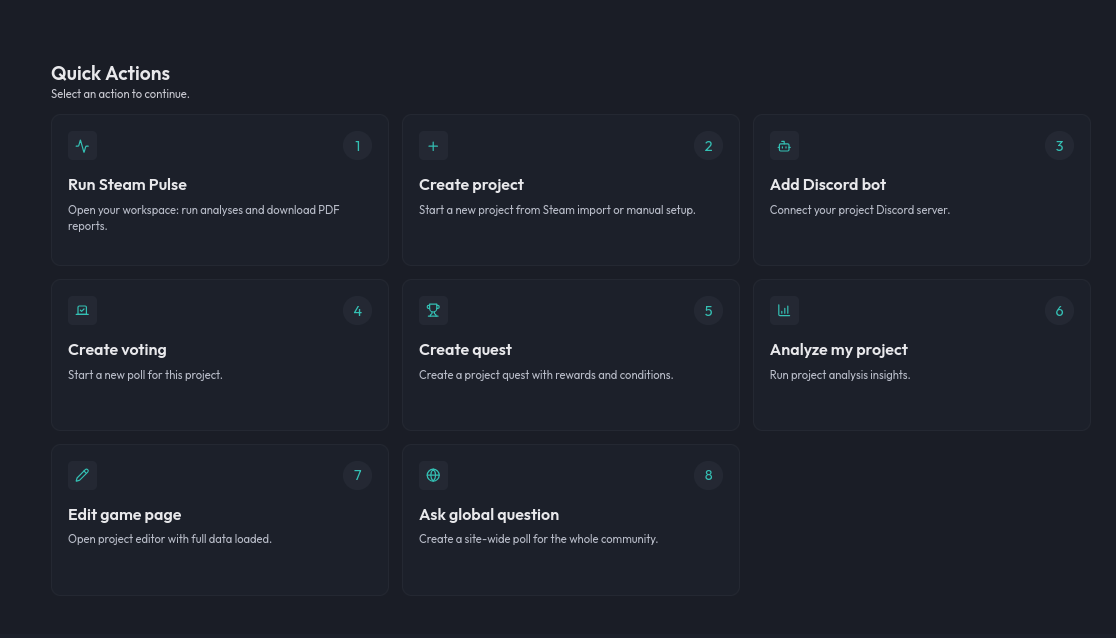Open the Analyze my project action
This screenshot has width=1116, height=638.
pos(921,355)
